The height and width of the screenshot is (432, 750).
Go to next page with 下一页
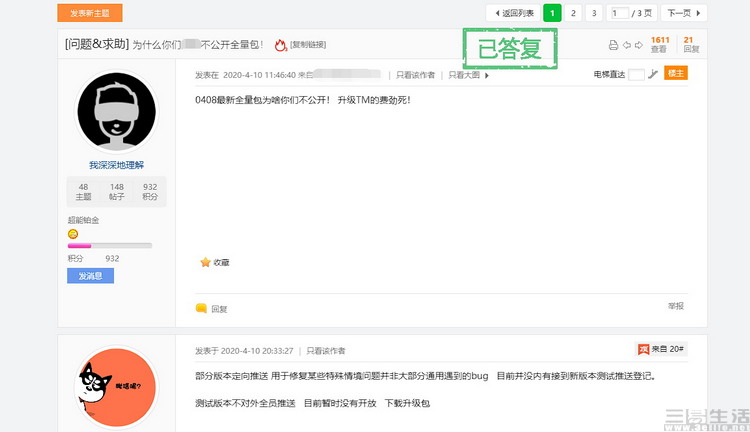coord(684,13)
